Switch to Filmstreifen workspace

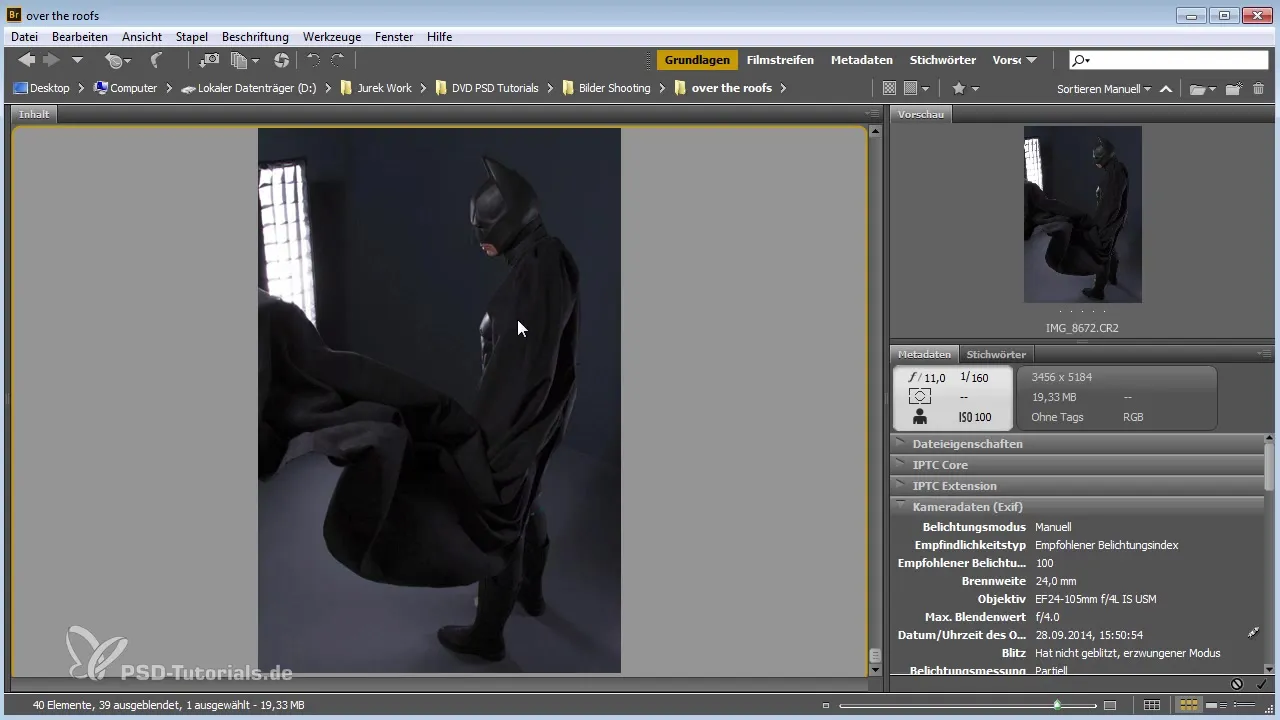point(780,60)
